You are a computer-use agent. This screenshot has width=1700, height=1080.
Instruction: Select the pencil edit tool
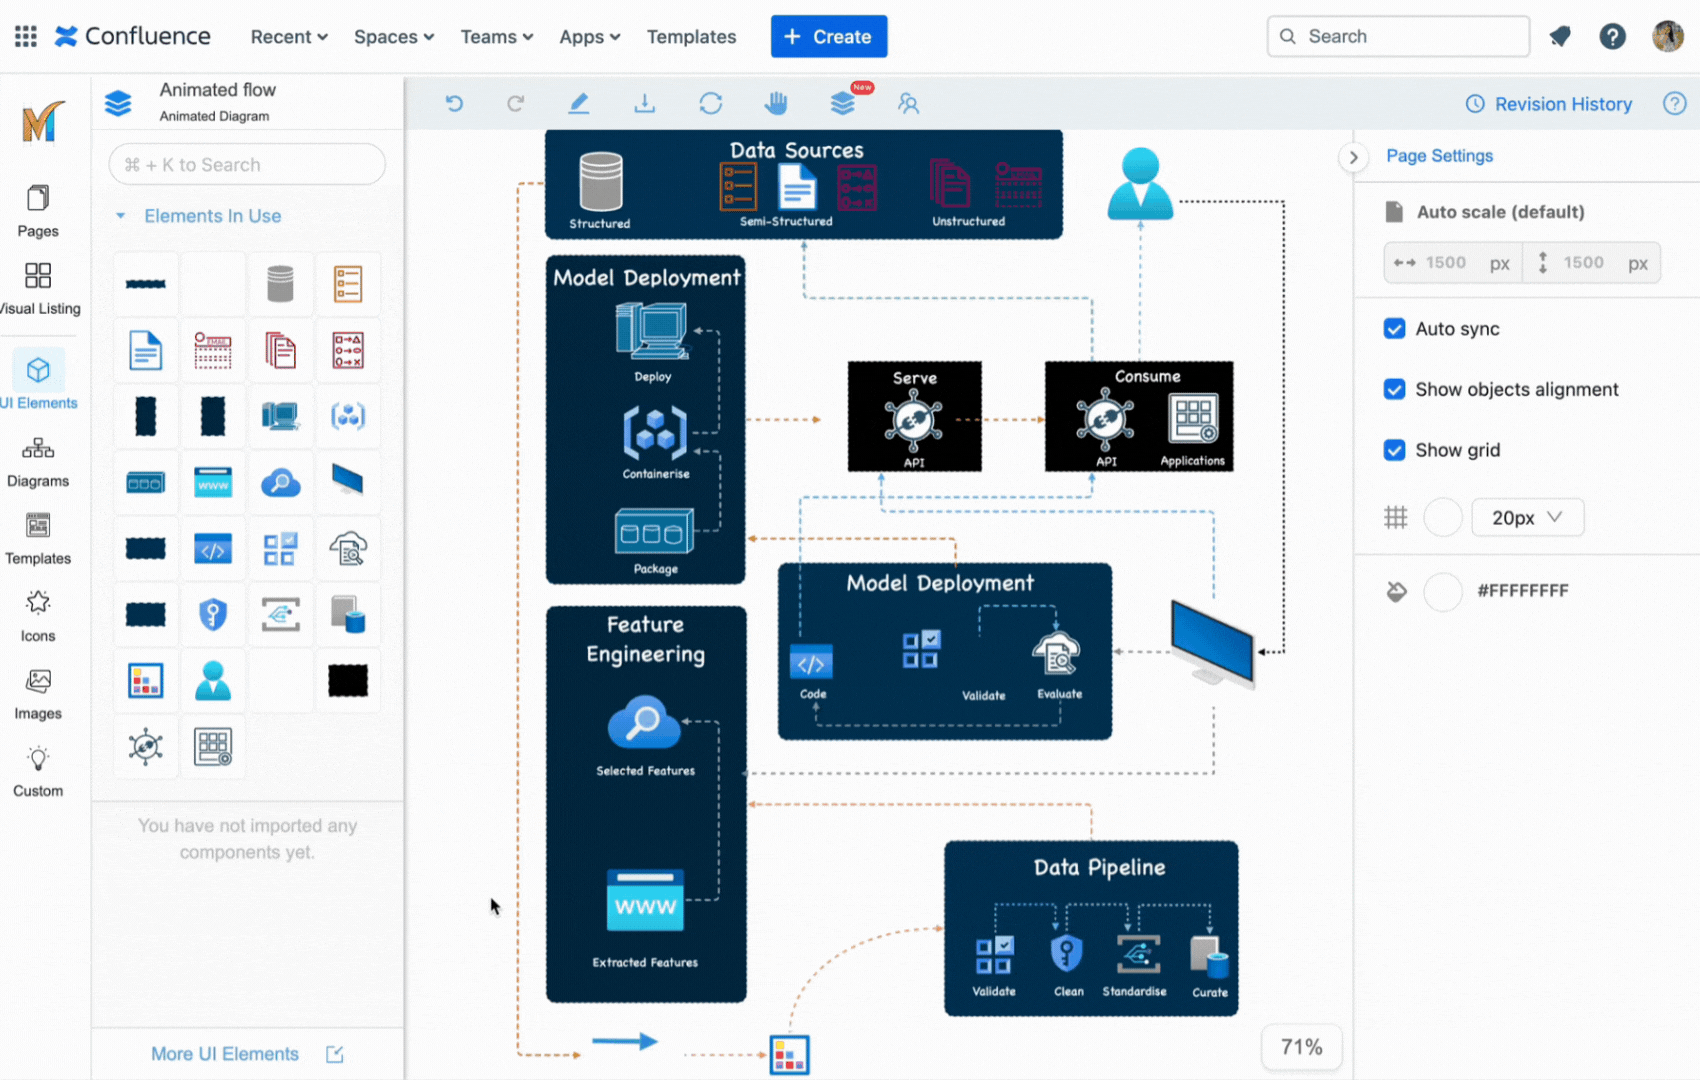point(579,104)
